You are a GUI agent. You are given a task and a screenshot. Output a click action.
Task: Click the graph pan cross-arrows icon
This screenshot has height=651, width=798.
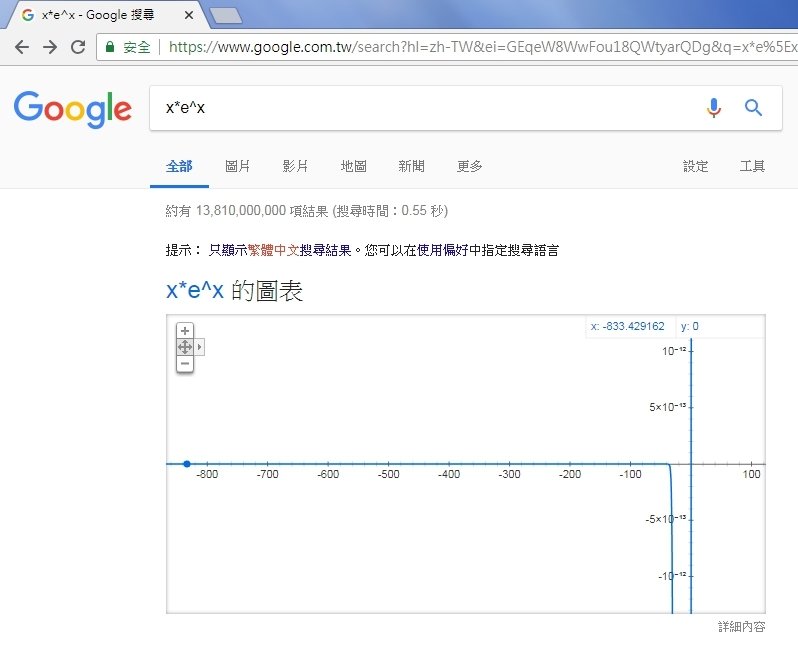click(x=185, y=347)
